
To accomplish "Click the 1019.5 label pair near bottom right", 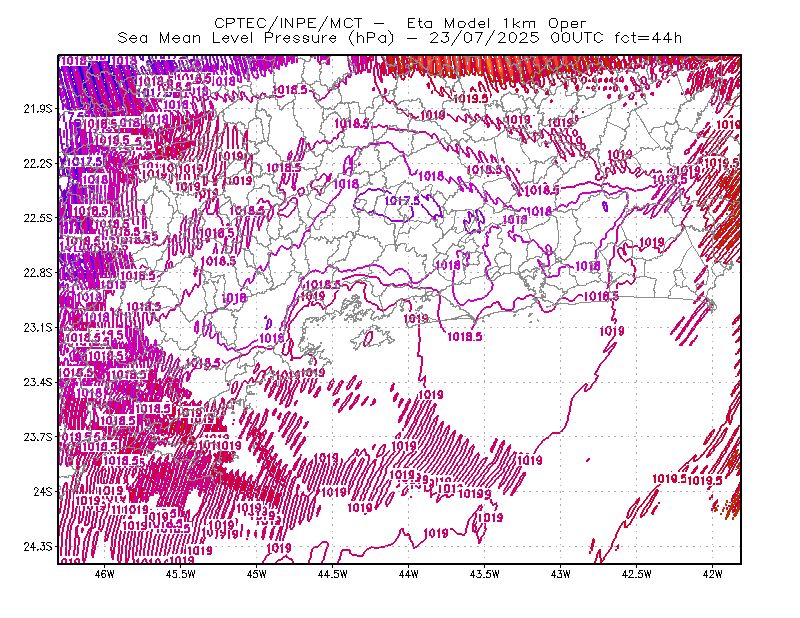I will tap(687, 479).
